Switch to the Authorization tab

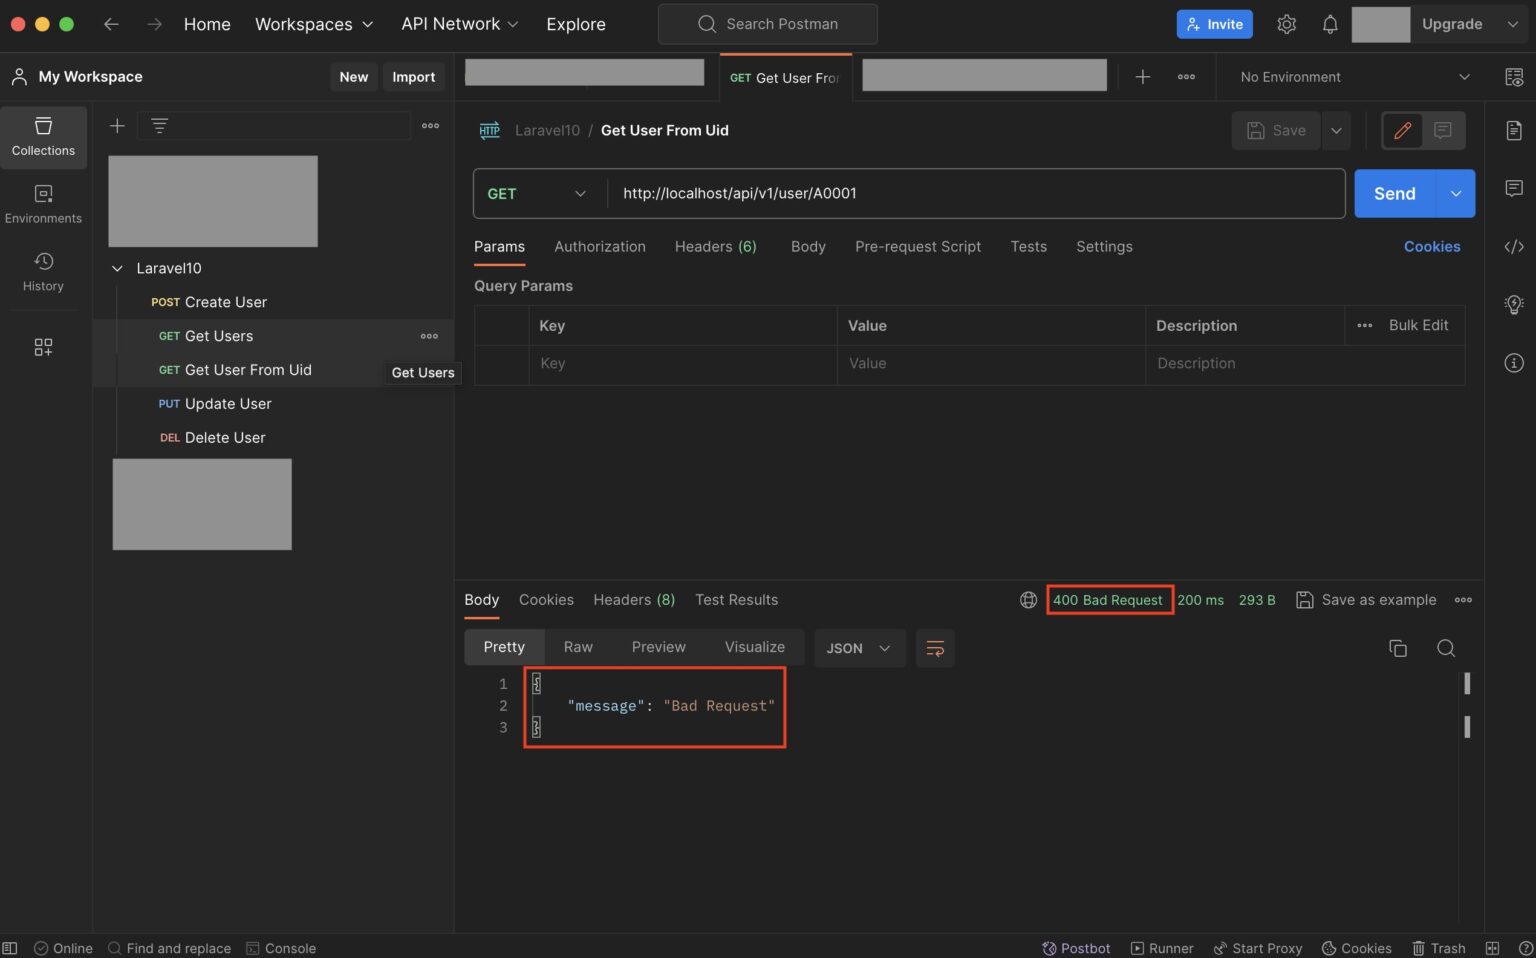(x=599, y=246)
